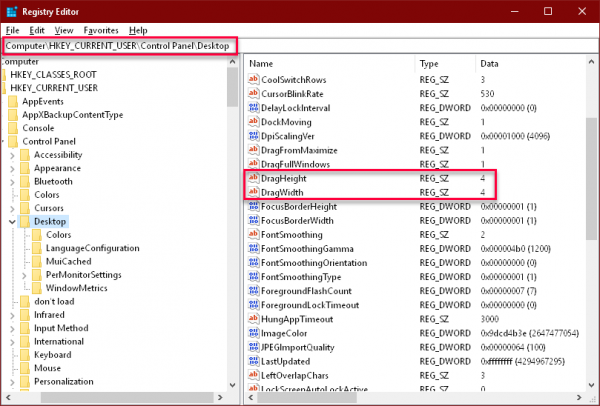Select the FocusBorderHeight DWORD icon
The height and width of the screenshot is (406, 600).
click(x=253, y=207)
